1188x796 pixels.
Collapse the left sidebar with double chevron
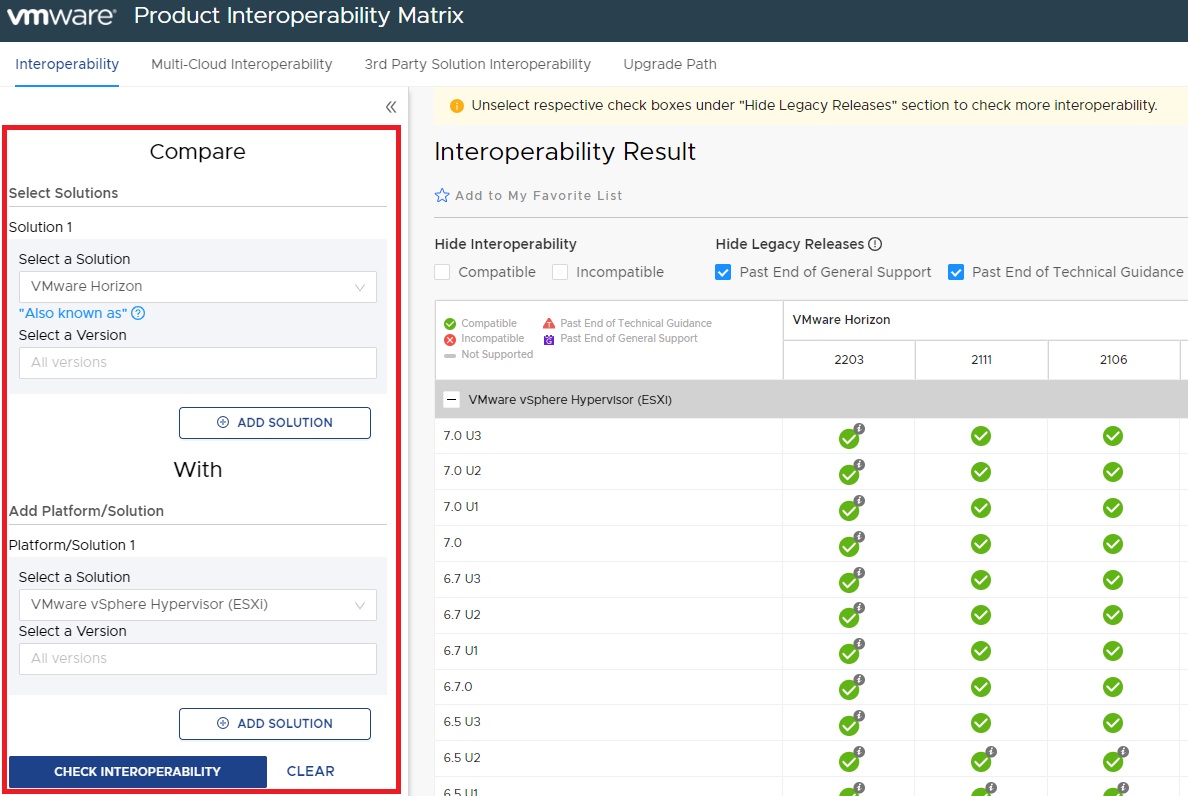(391, 107)
